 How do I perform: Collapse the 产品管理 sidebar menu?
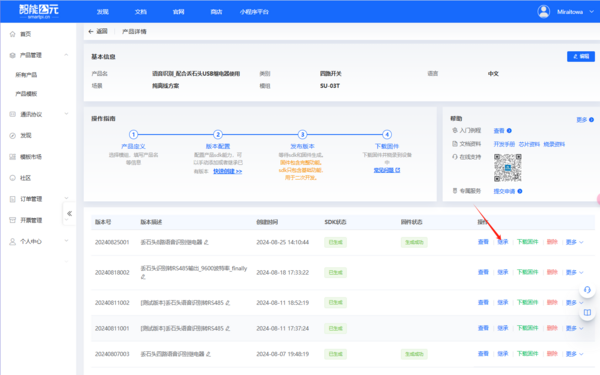coord(66,55)
